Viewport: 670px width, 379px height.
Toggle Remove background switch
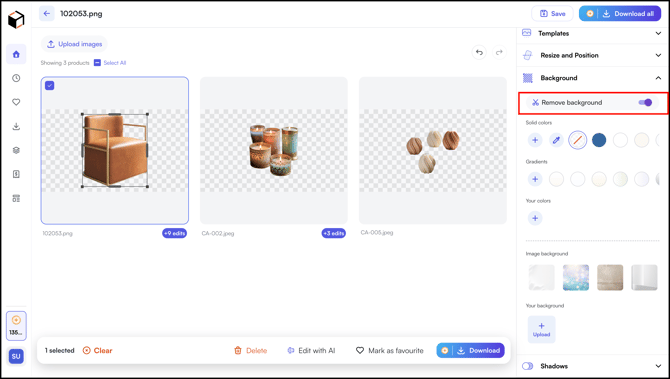[x=645, y=103]
